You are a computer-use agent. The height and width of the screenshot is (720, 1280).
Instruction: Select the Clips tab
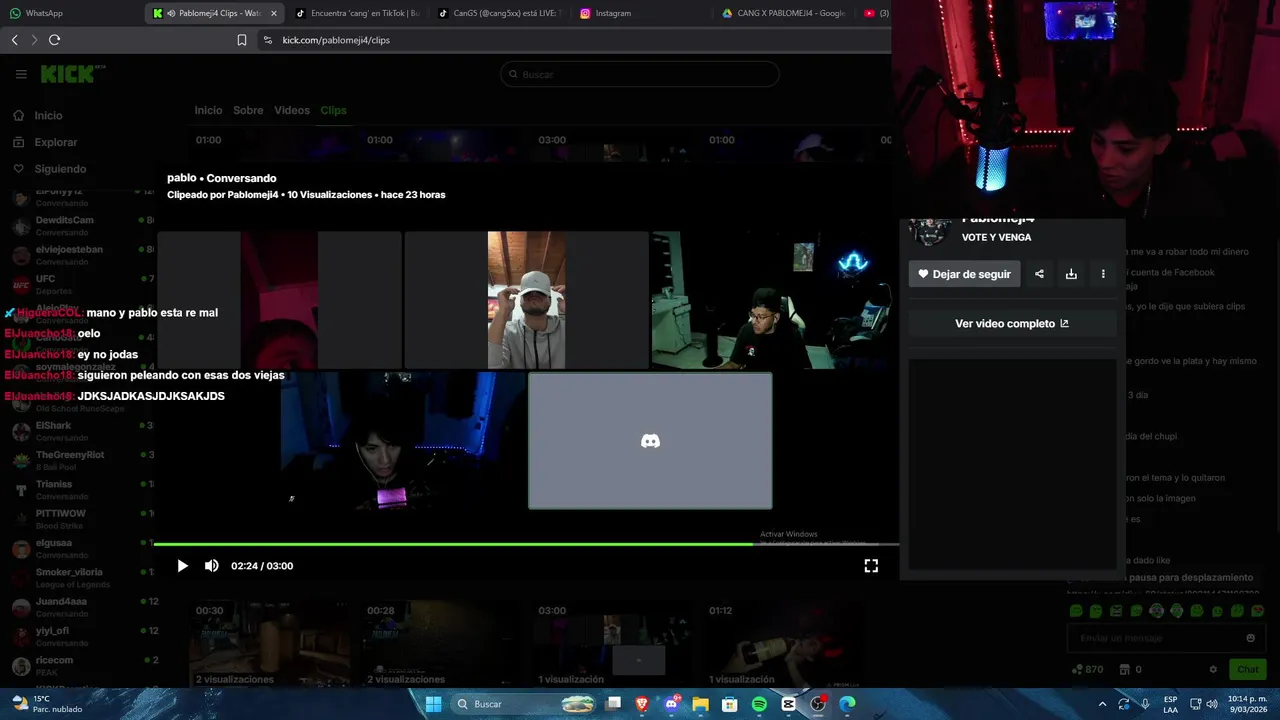[x=333, y=110]
